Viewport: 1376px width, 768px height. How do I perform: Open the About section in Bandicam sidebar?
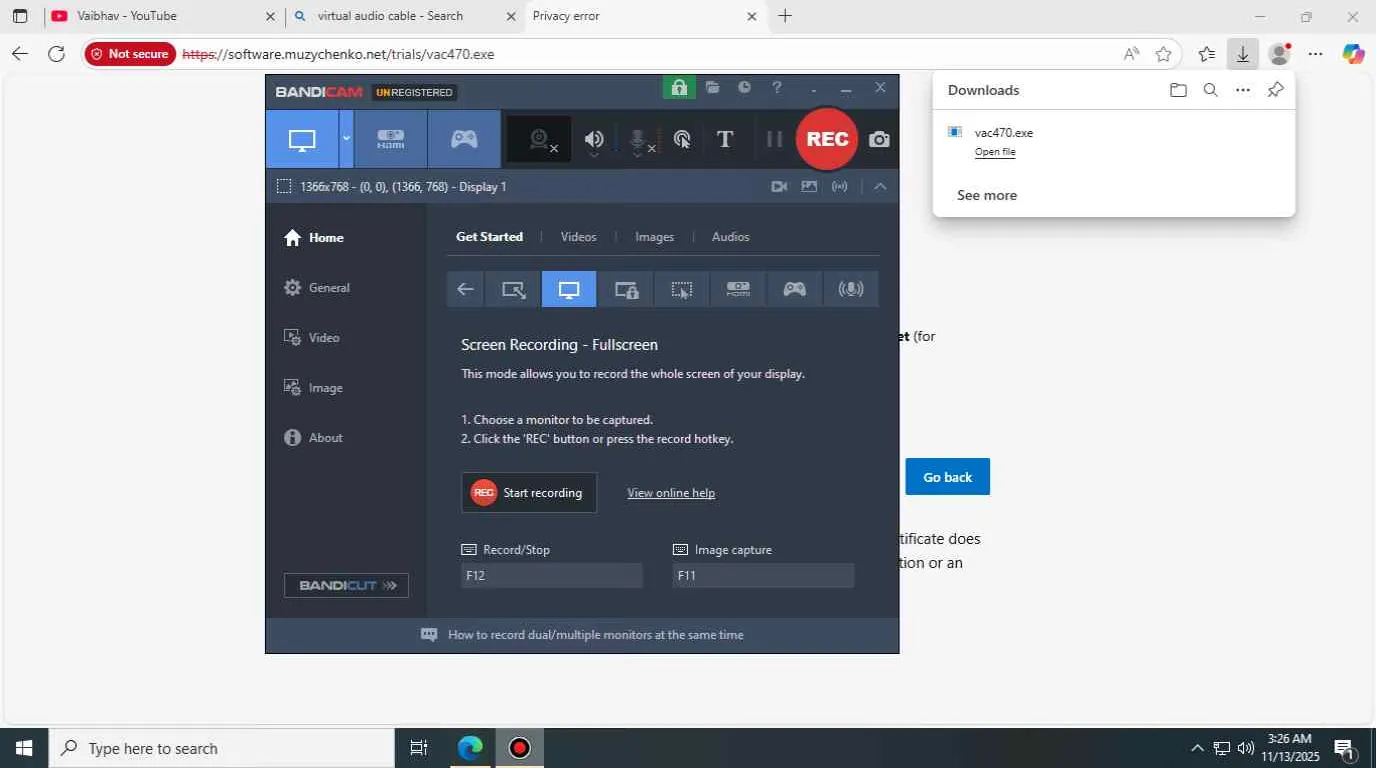(x=314, y=438)
